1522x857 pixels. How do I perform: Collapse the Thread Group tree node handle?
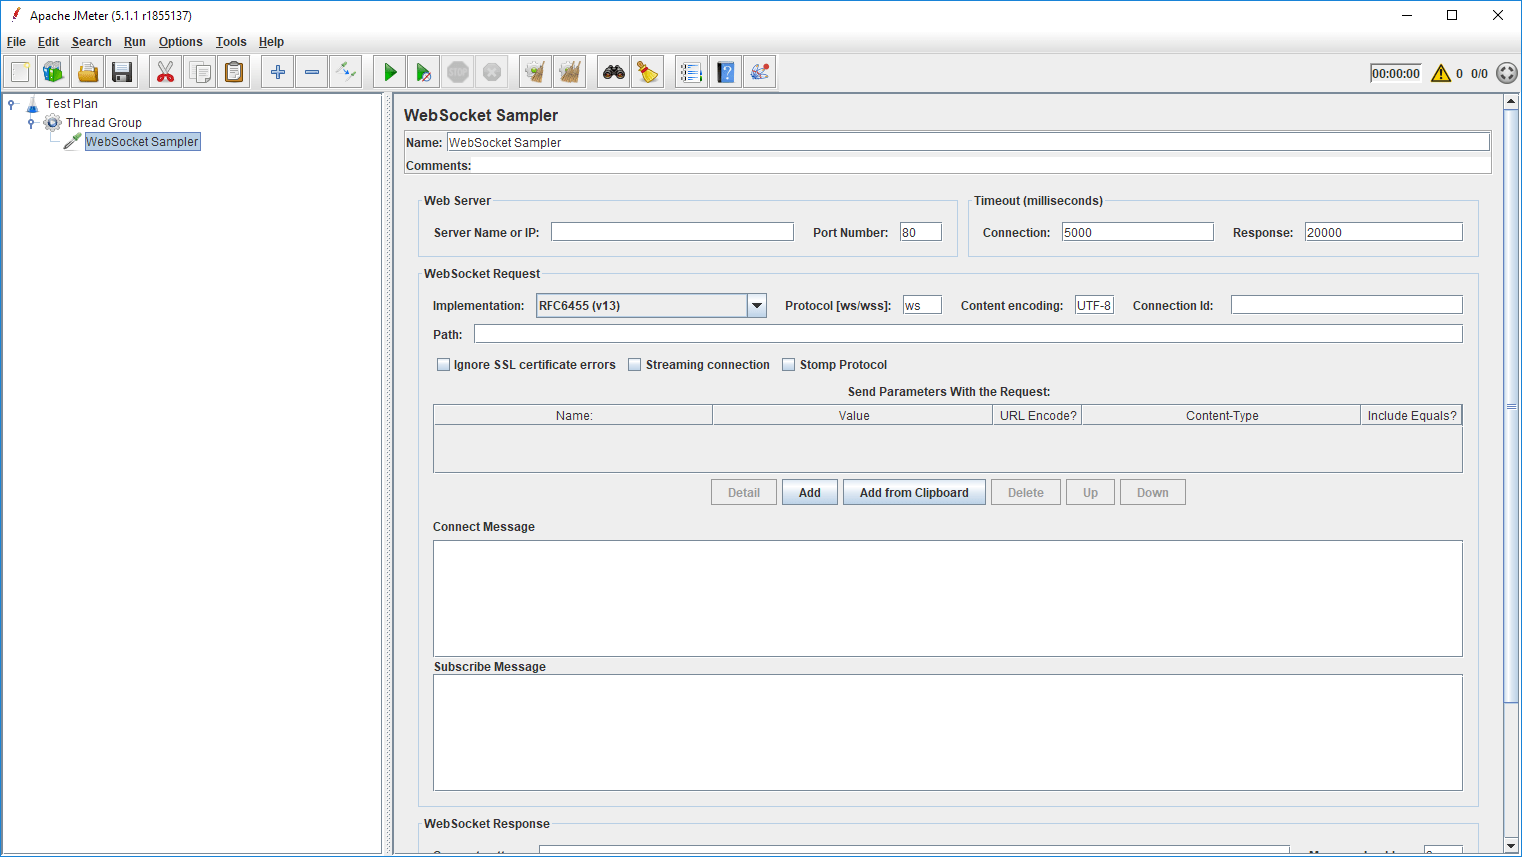(x=31, y=123)
